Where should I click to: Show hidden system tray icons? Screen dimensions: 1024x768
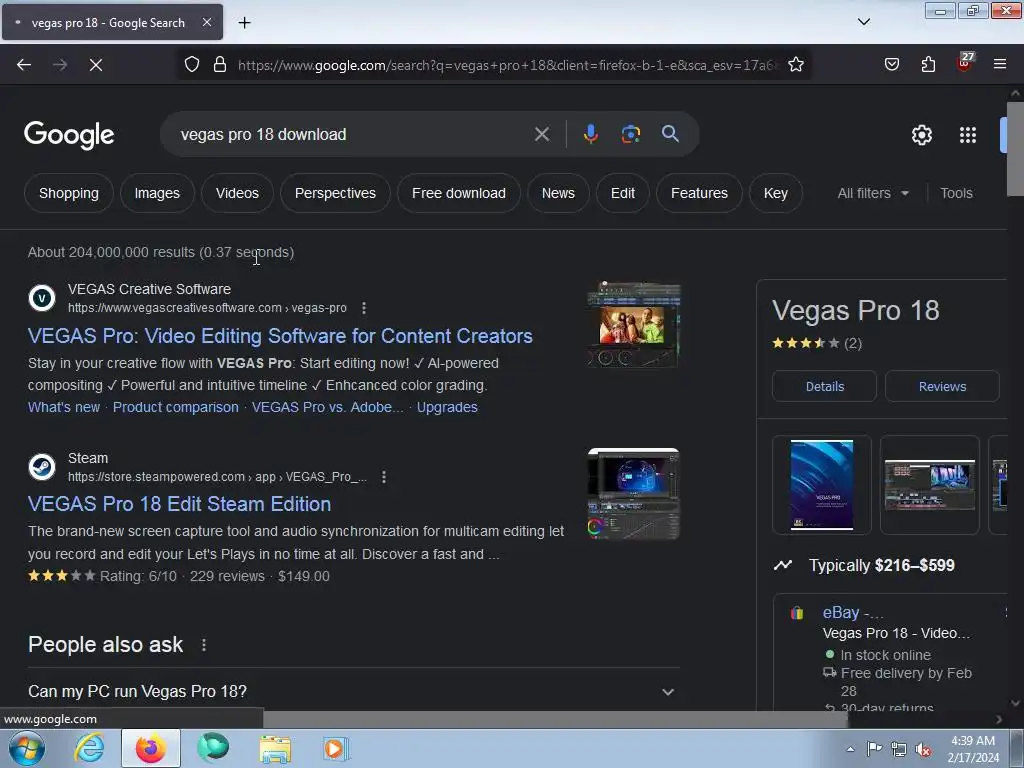(x=850, y=750)
